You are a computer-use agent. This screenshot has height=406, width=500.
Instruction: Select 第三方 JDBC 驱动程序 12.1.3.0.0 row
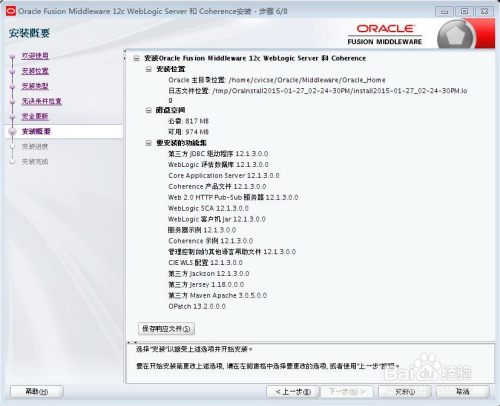pyautogui.click(x=218, y=154)
